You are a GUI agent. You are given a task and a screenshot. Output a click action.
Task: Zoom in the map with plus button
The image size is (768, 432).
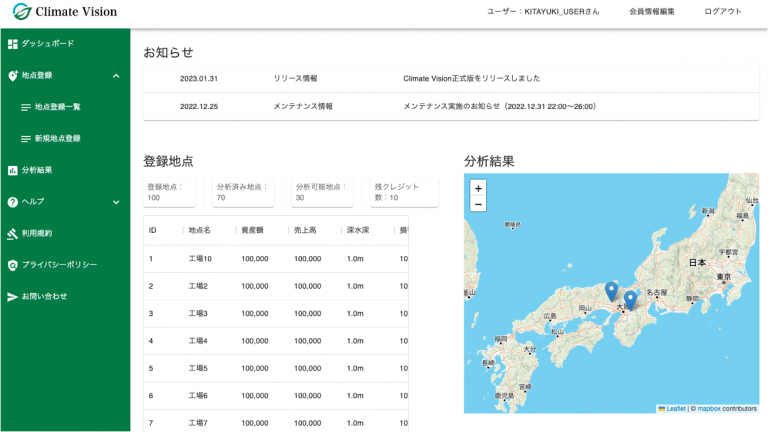point(478,188)
